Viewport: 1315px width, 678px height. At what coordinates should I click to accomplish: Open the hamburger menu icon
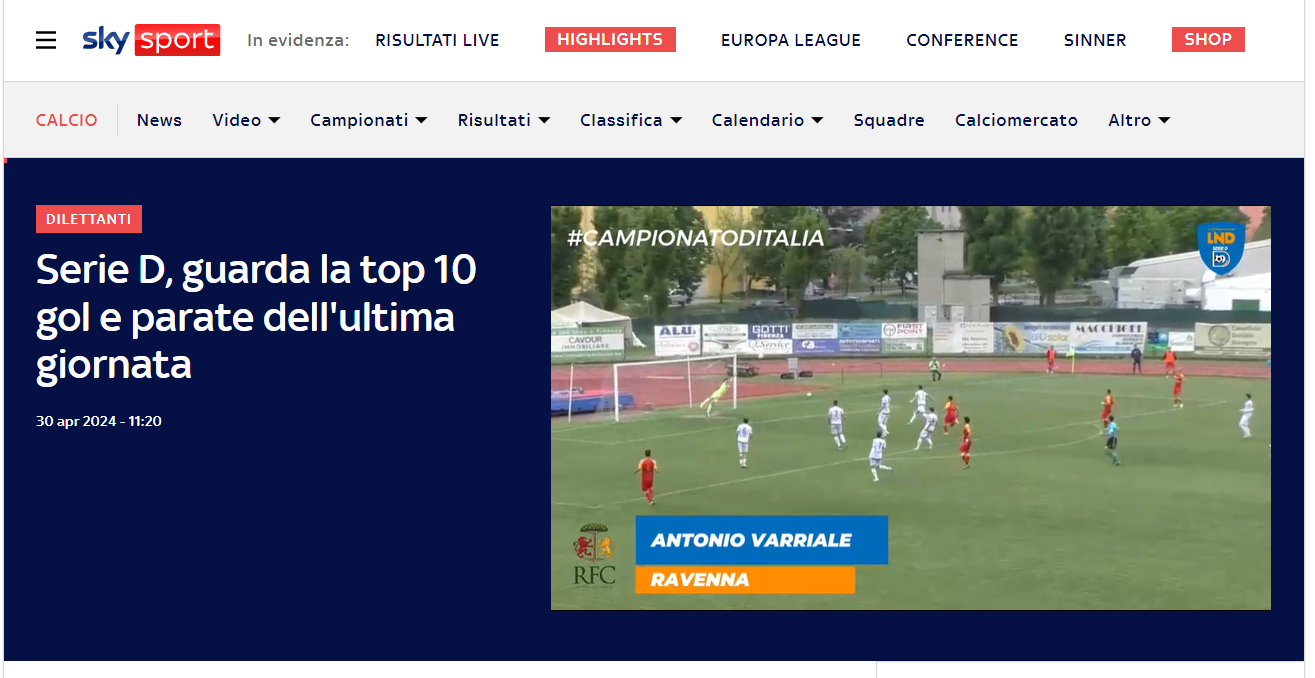(46, 40)
